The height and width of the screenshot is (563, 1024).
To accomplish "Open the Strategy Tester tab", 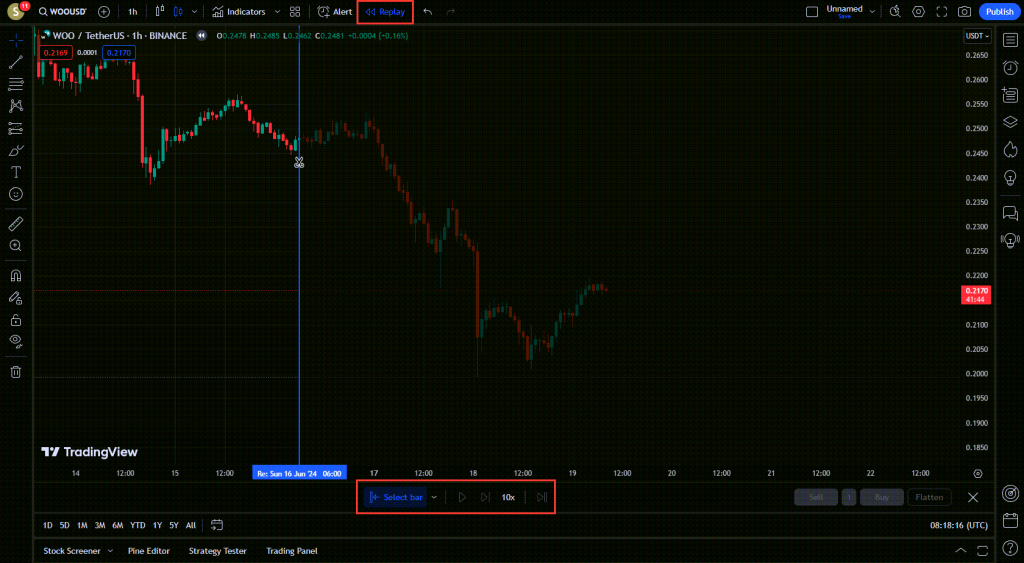I will pyautogui.click(x=217, y=551).
